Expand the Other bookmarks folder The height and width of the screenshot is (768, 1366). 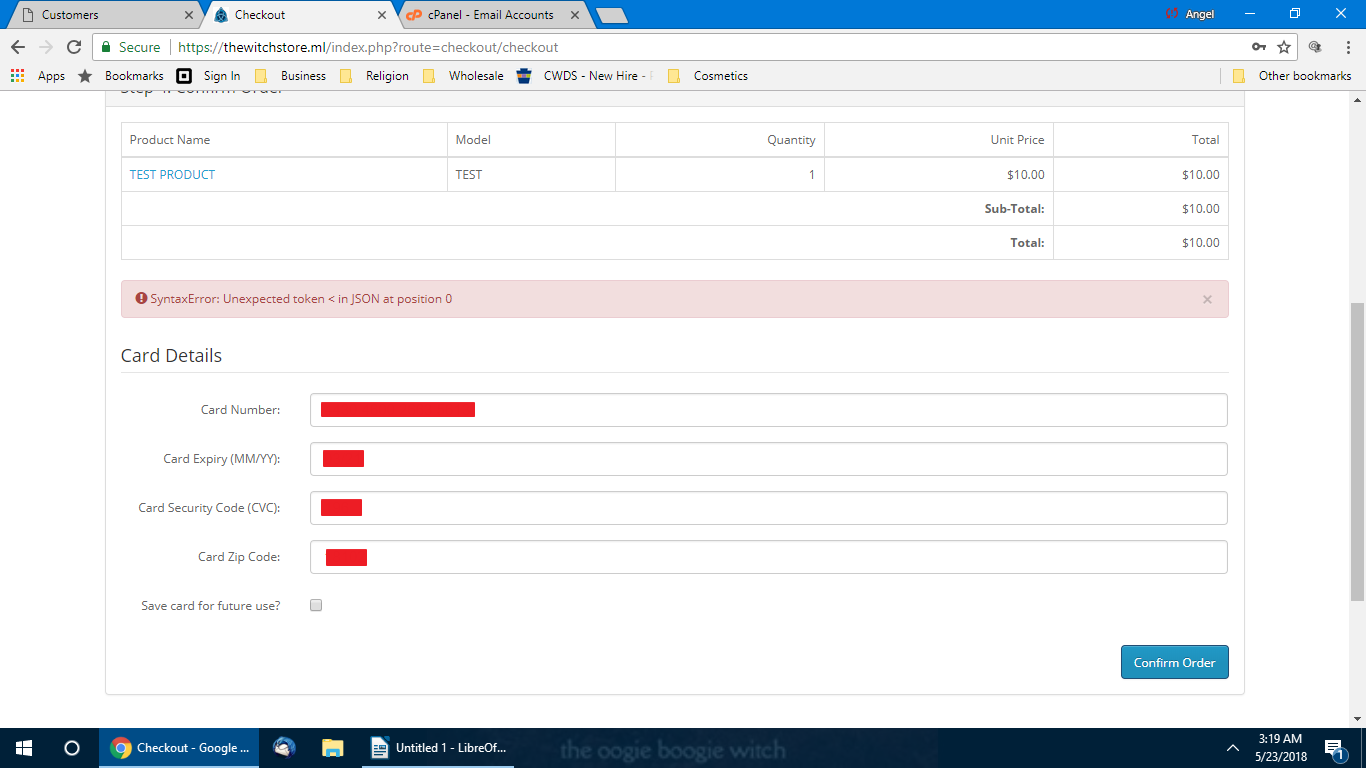pos(1292,76)
